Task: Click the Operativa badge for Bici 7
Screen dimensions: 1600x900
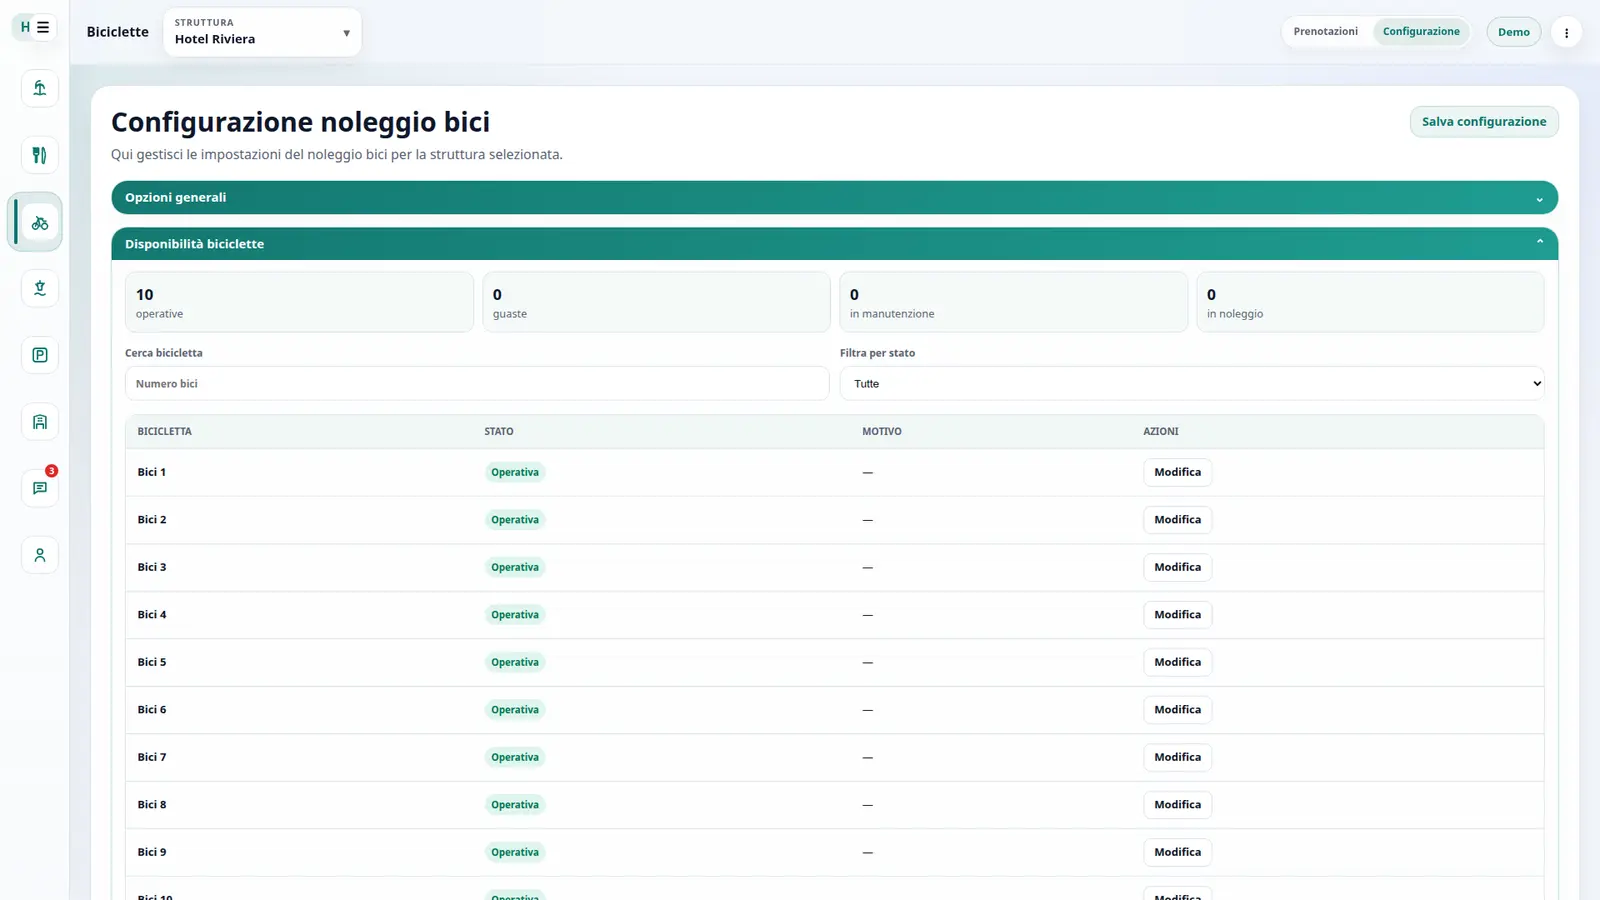Action: pos(515,757)
